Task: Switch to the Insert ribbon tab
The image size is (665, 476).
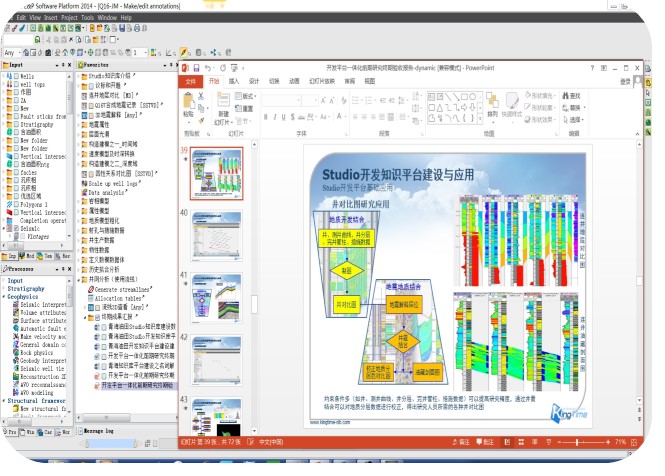Action: tap(234, 81)
